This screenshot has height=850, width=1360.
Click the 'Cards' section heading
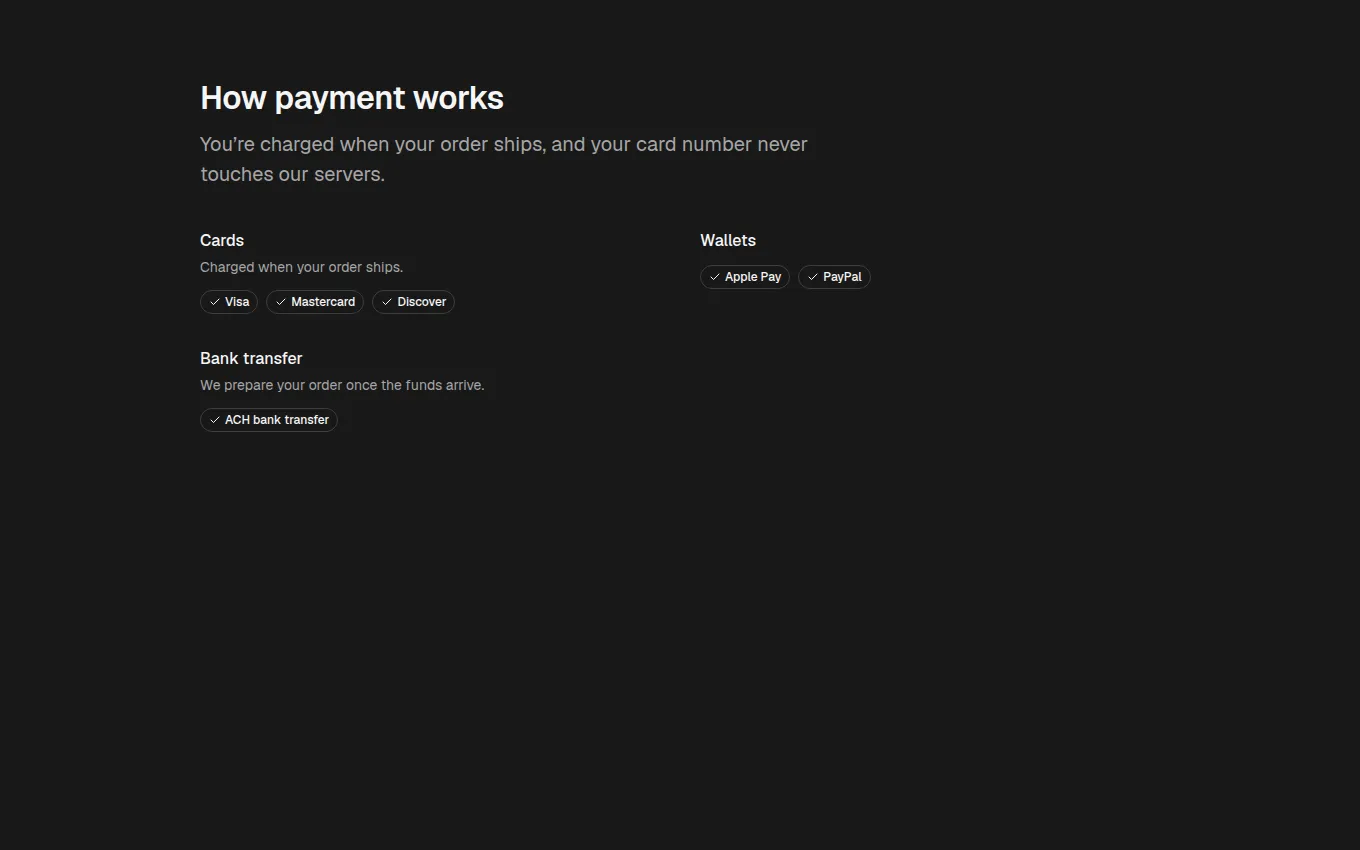222,240
